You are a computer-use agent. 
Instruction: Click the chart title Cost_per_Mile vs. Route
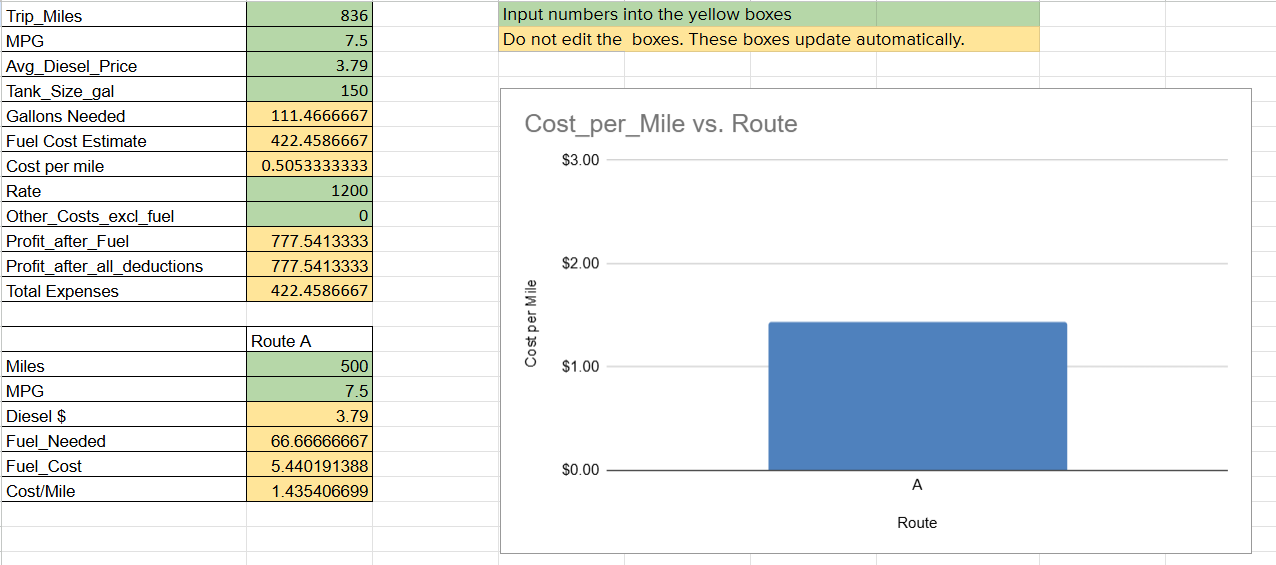661,124
